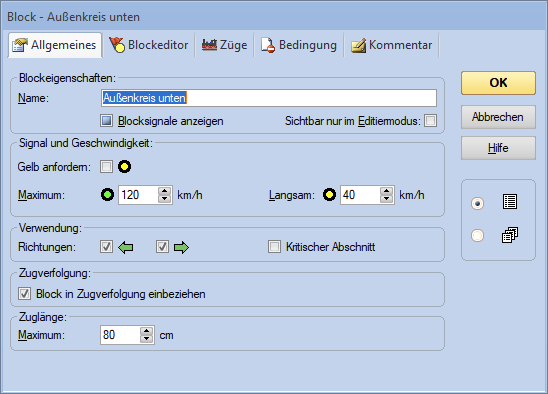Screen dimensions: 548x394
Task: Toggle the Blocksignale anzeigen checkbox
Action: (x=106, y=121)
